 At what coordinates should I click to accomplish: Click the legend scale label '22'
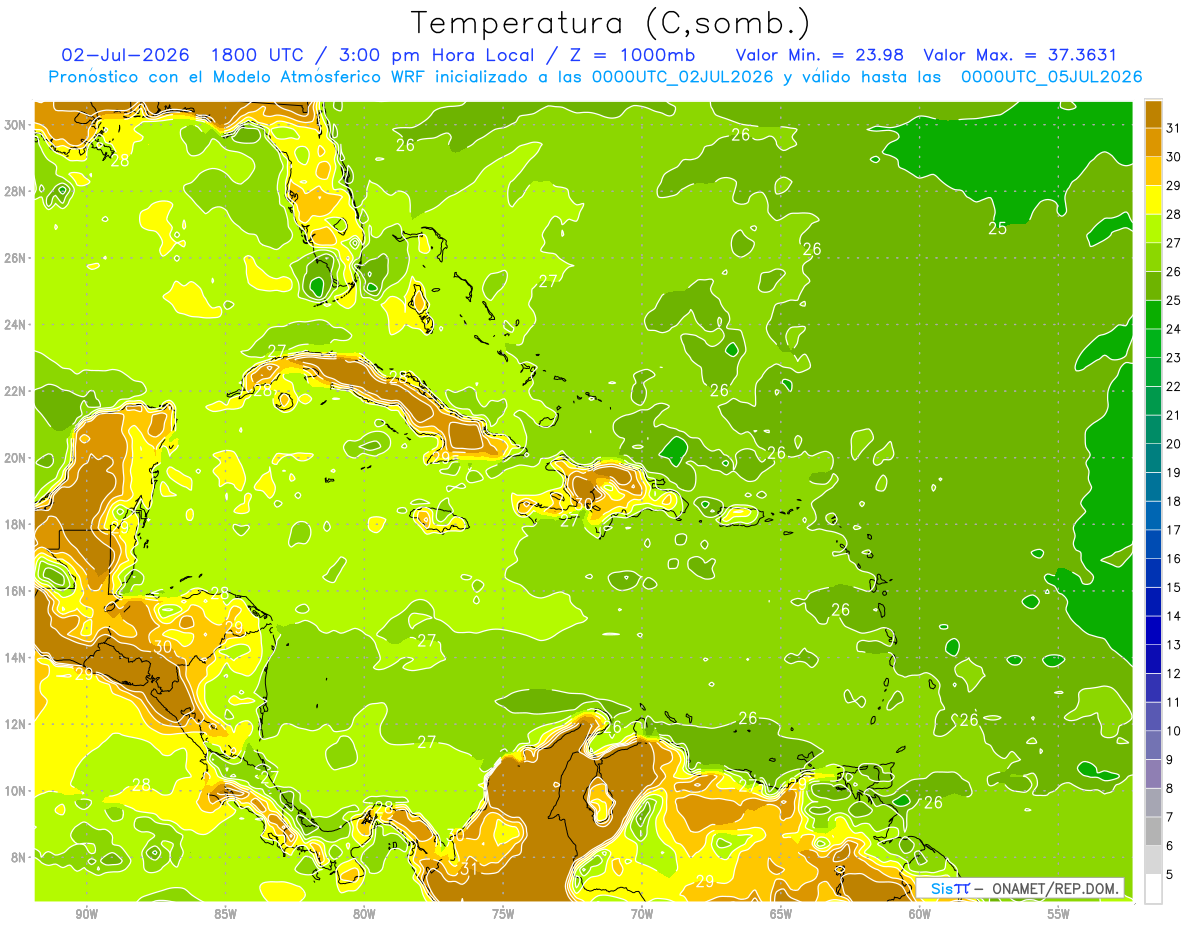point(1173,386)
